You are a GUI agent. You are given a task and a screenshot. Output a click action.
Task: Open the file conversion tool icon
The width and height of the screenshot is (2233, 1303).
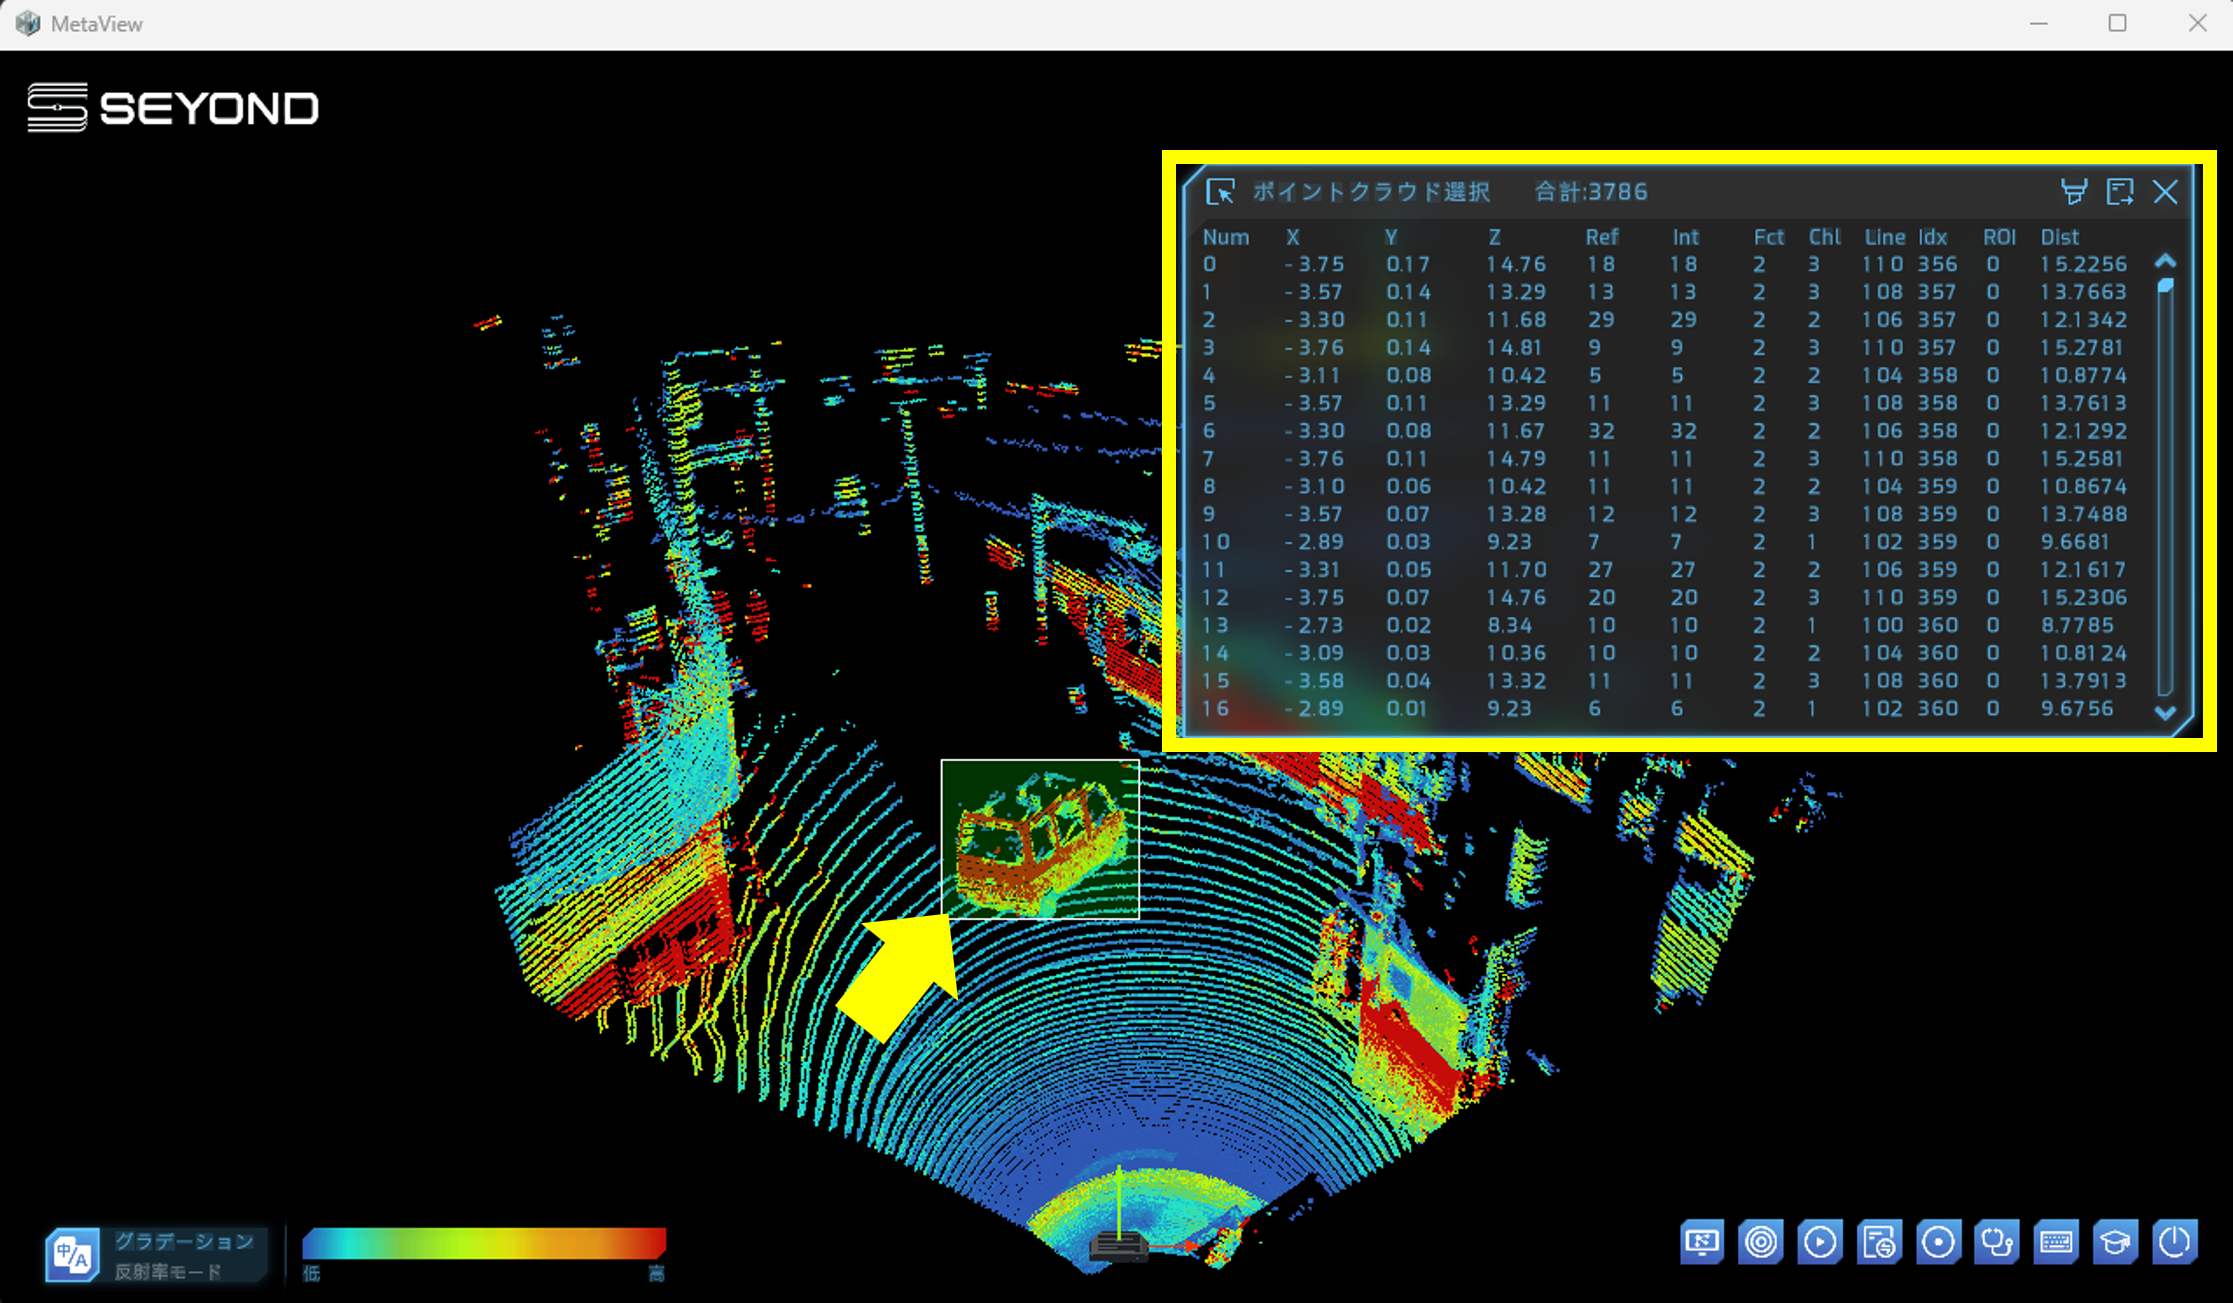[x=1879, y=1243]
